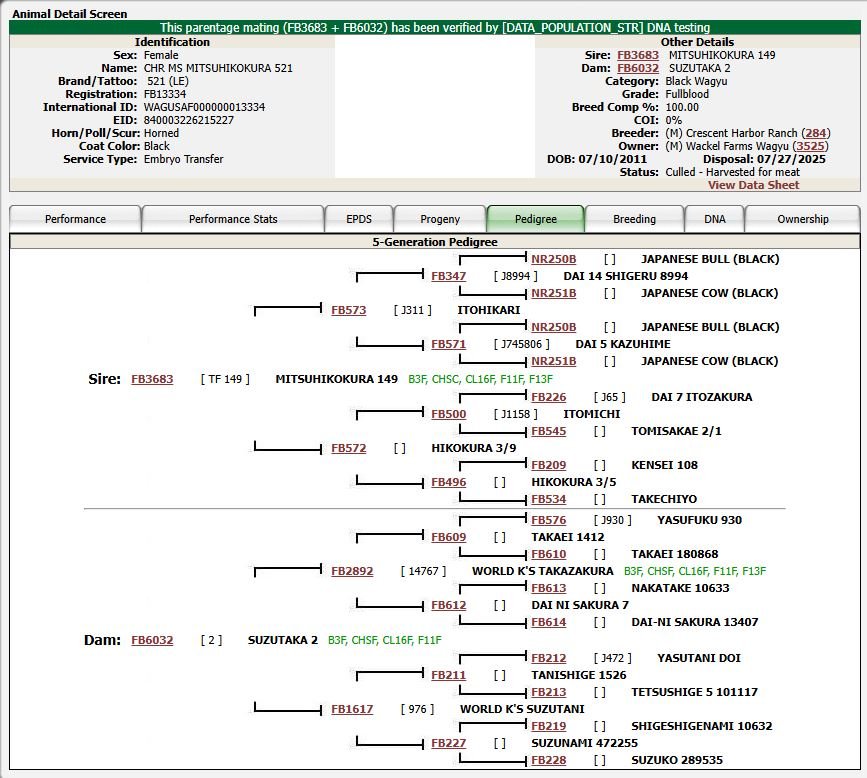Open the FB573 ITOHIKARI pedigree link
The height and width of the screenshot is (778, 867).
tap(349, 310)
